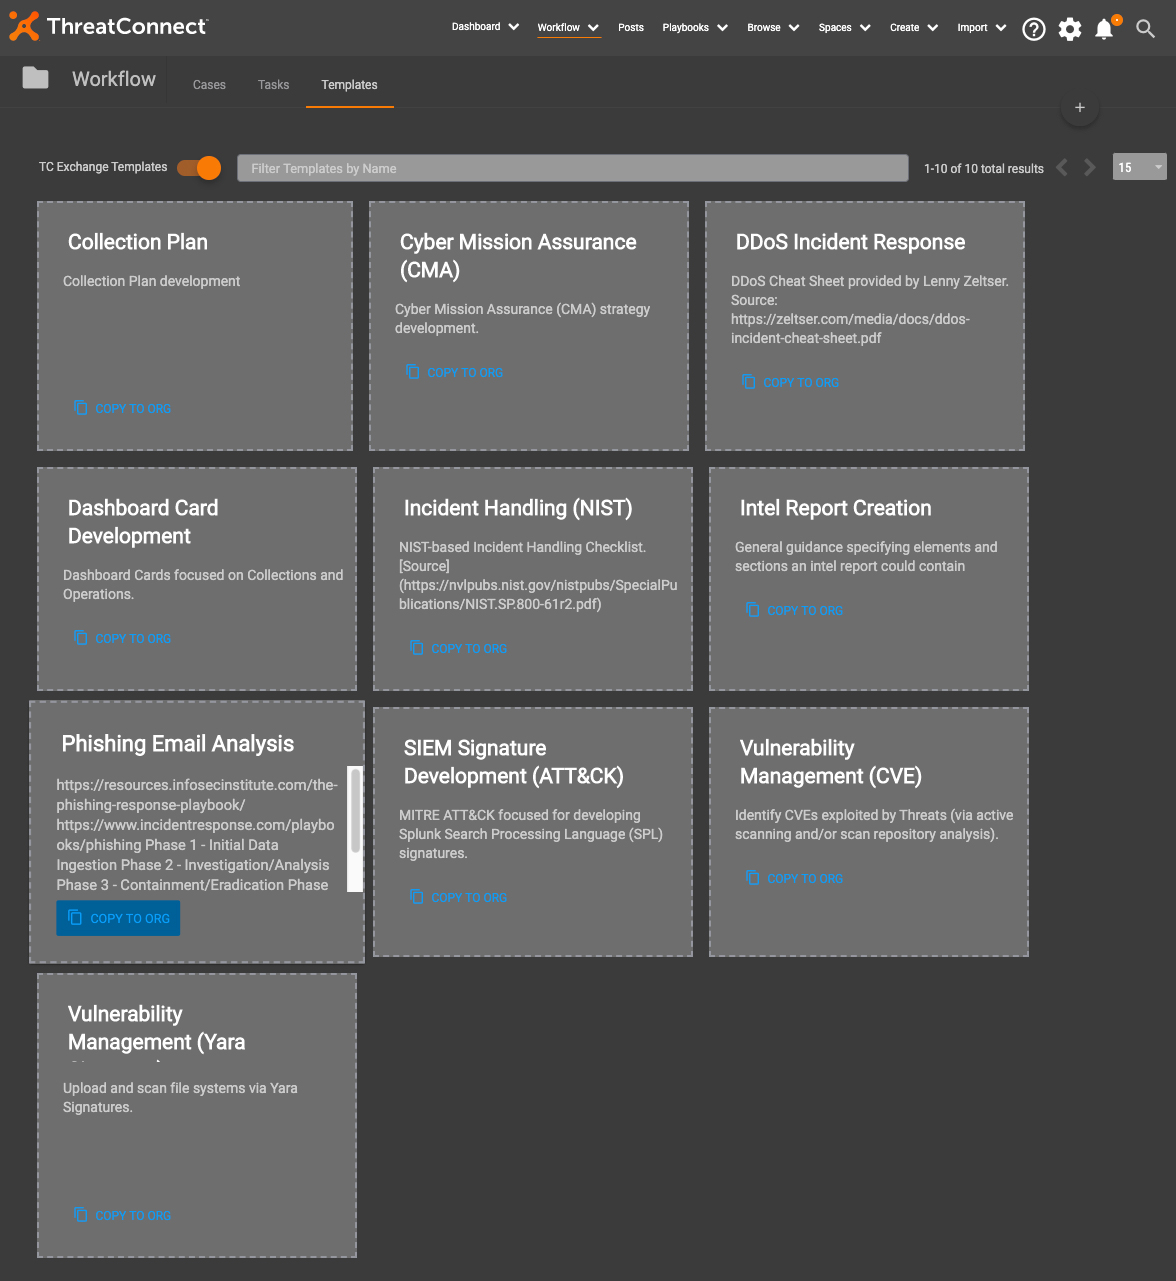Open the Collection Plan card title

138,242
